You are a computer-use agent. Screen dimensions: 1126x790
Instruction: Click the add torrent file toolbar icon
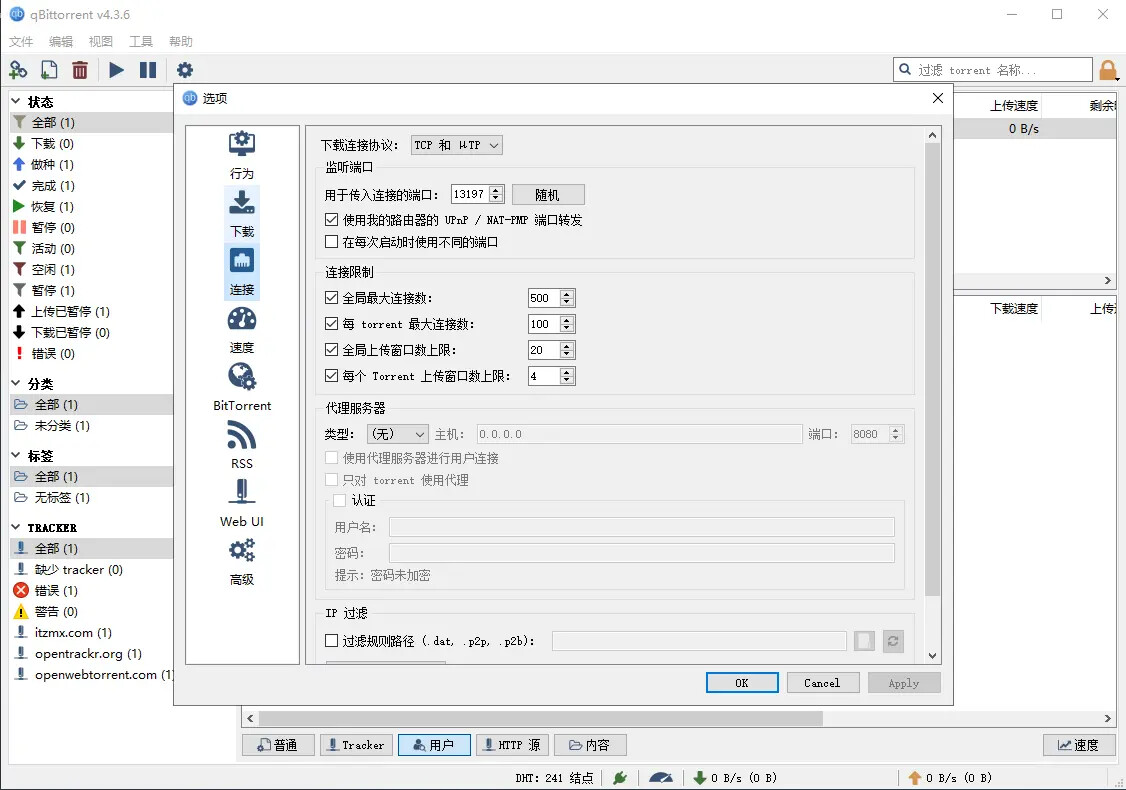click(49, 70)
